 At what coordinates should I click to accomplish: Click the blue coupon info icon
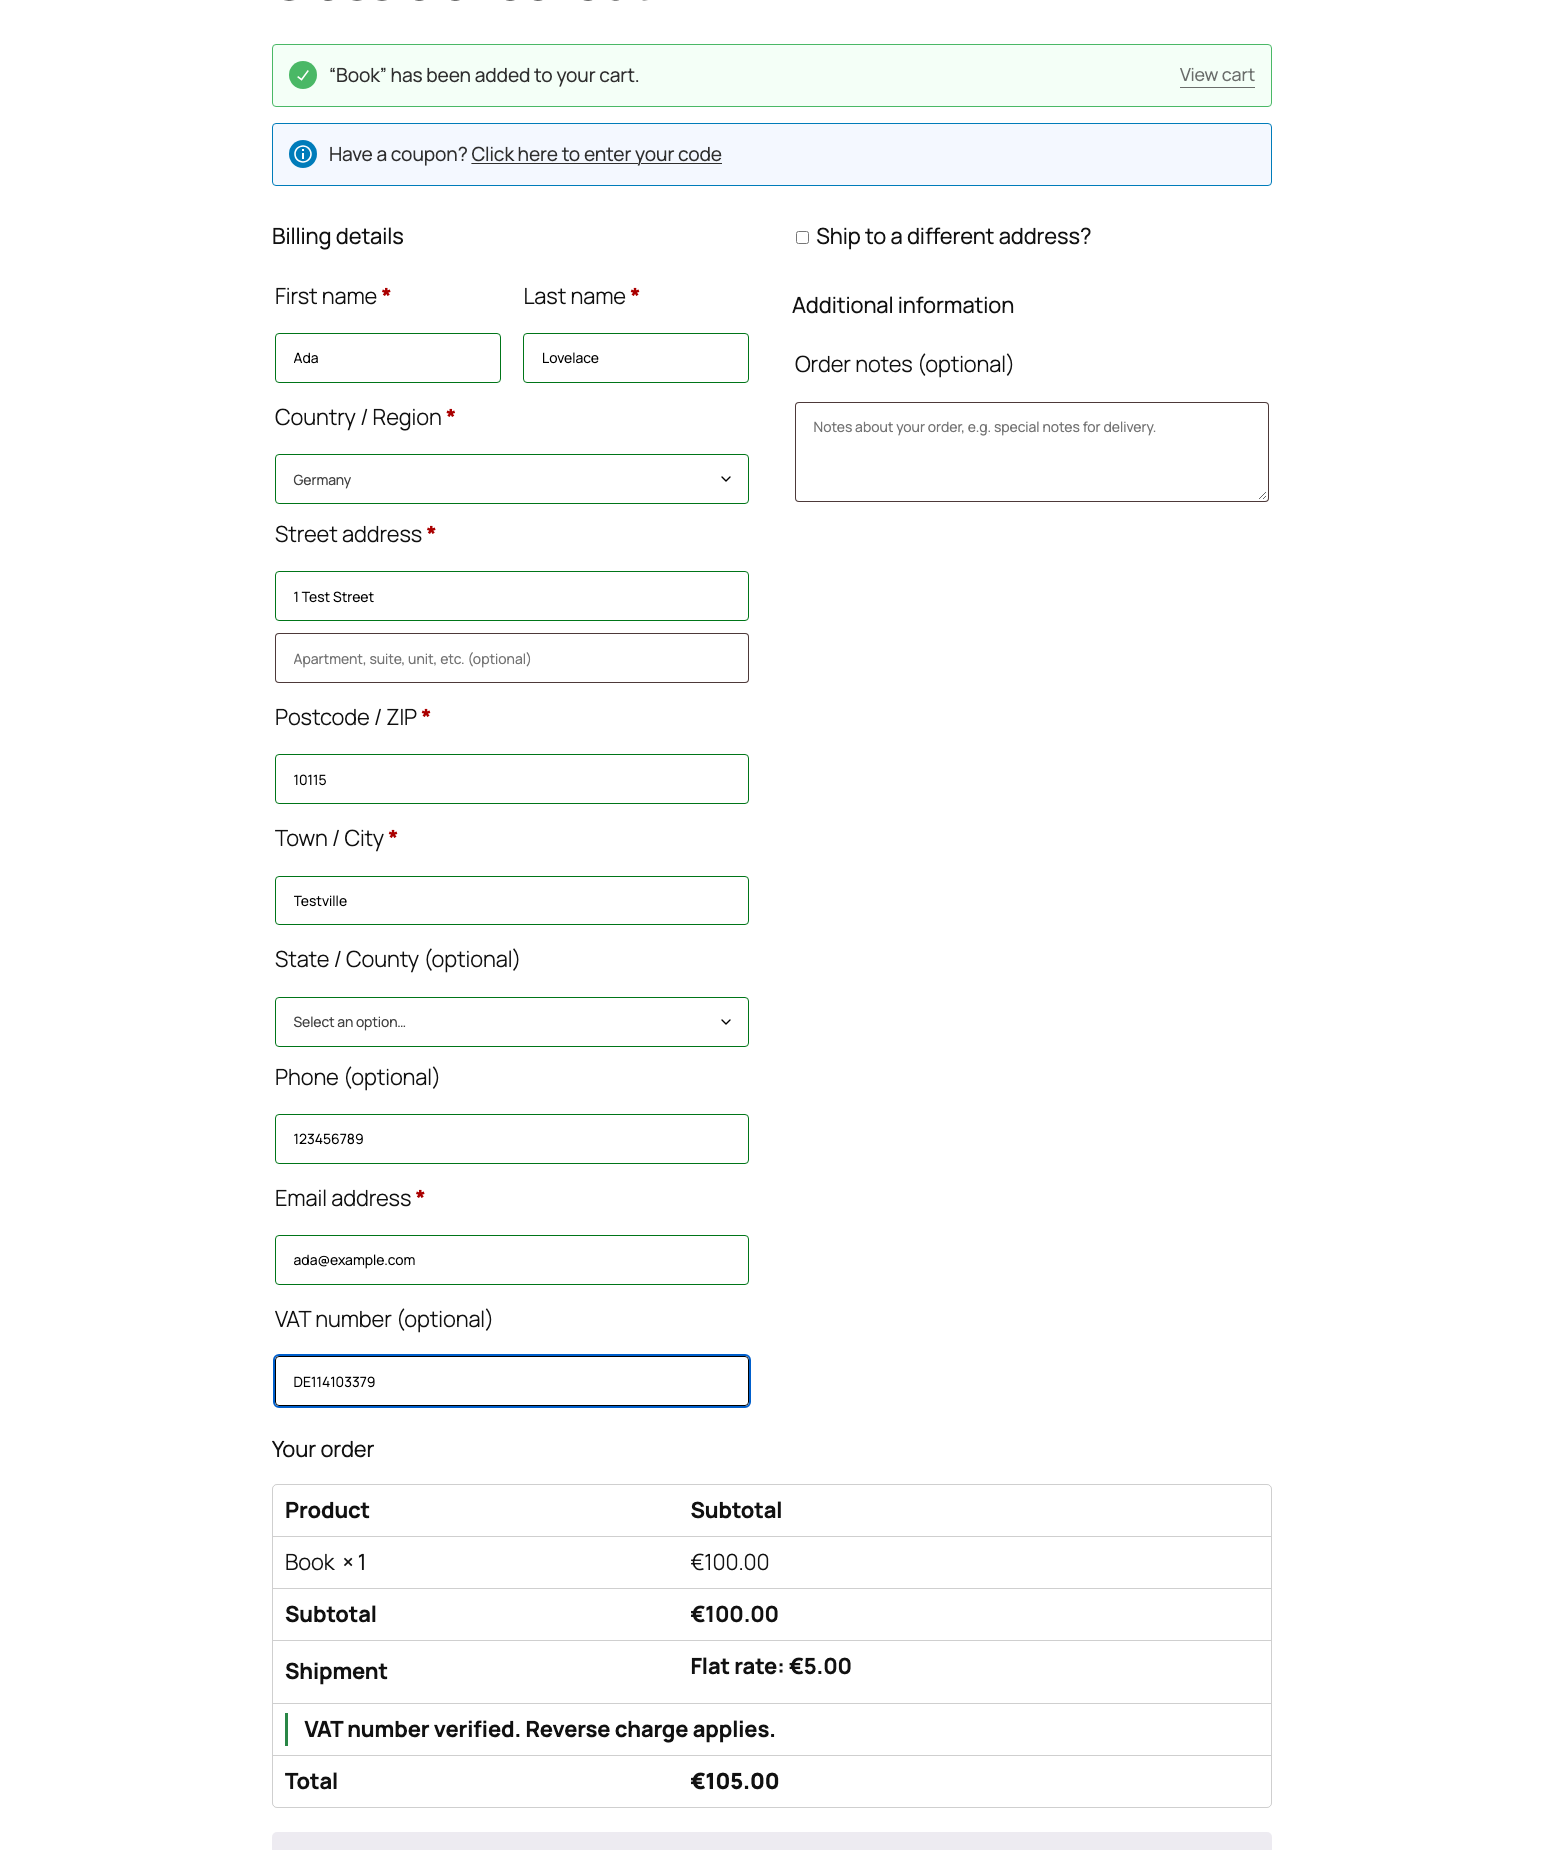(x=303, y=154)
